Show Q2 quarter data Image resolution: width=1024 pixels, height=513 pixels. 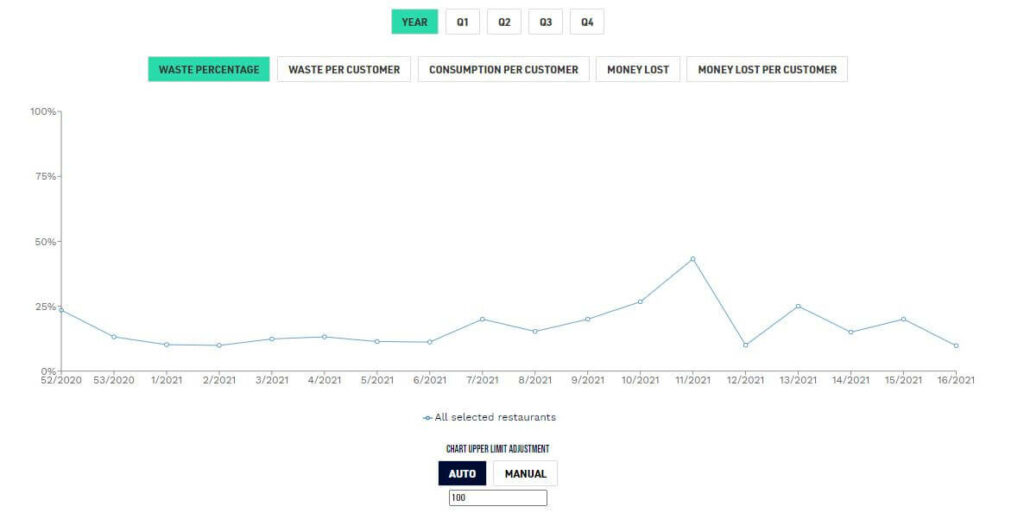click(x=504, y=22)
